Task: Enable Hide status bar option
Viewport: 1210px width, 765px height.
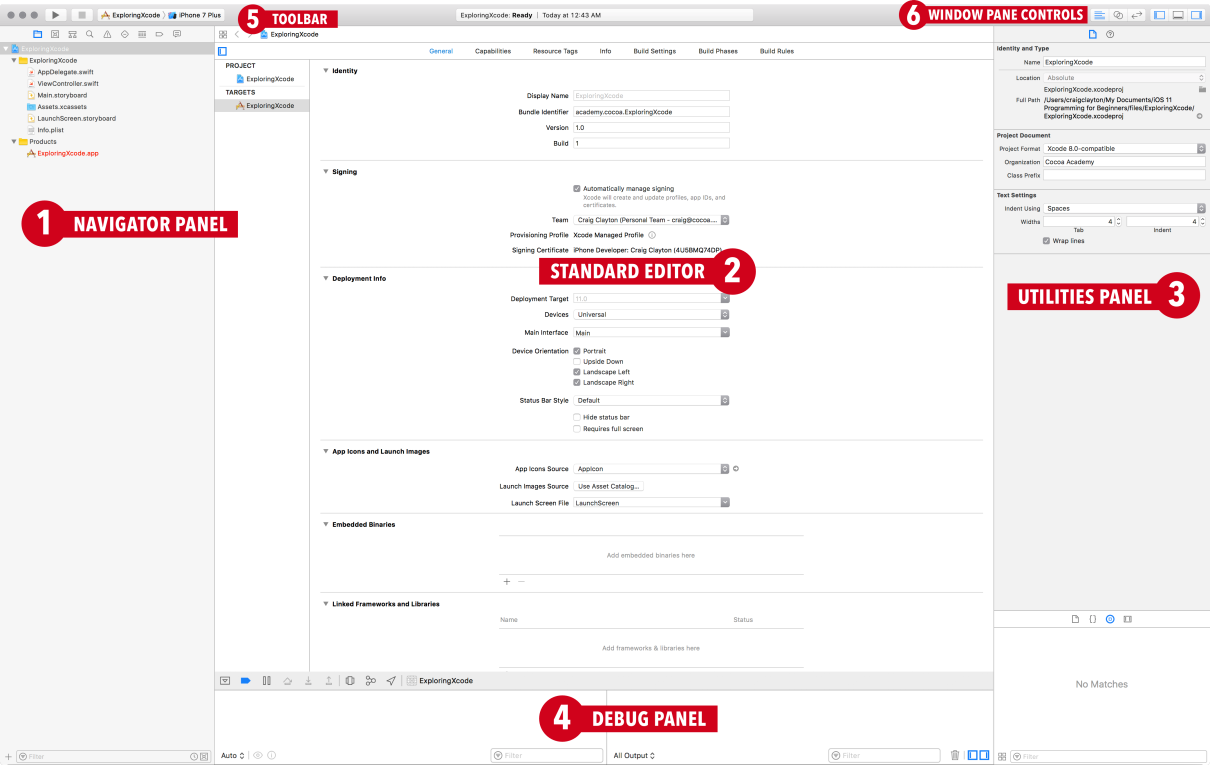Action: click(577, 417)
